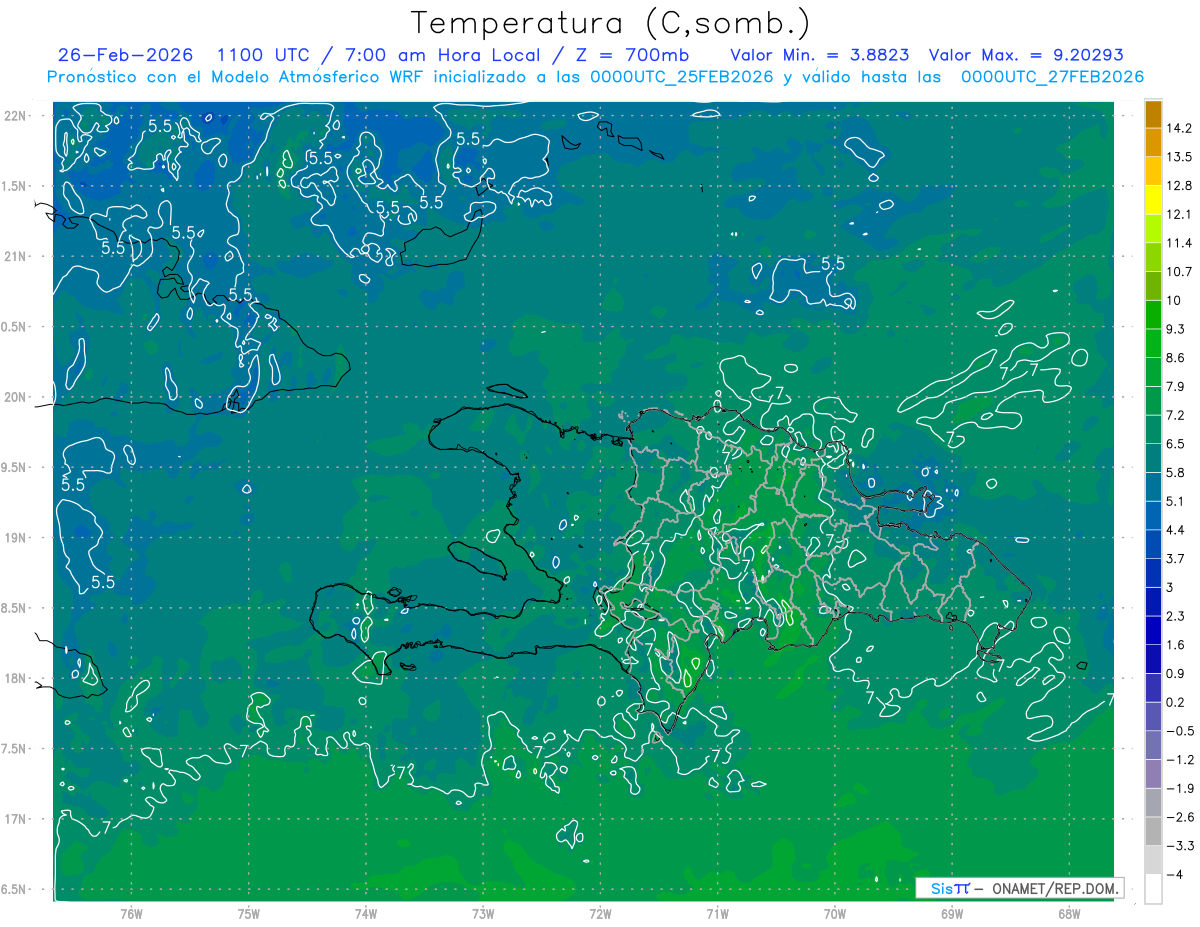This screenshot has height=927, width=1200.
Task: Click the "73W" longitude tick label
Action: pos(483,914)
